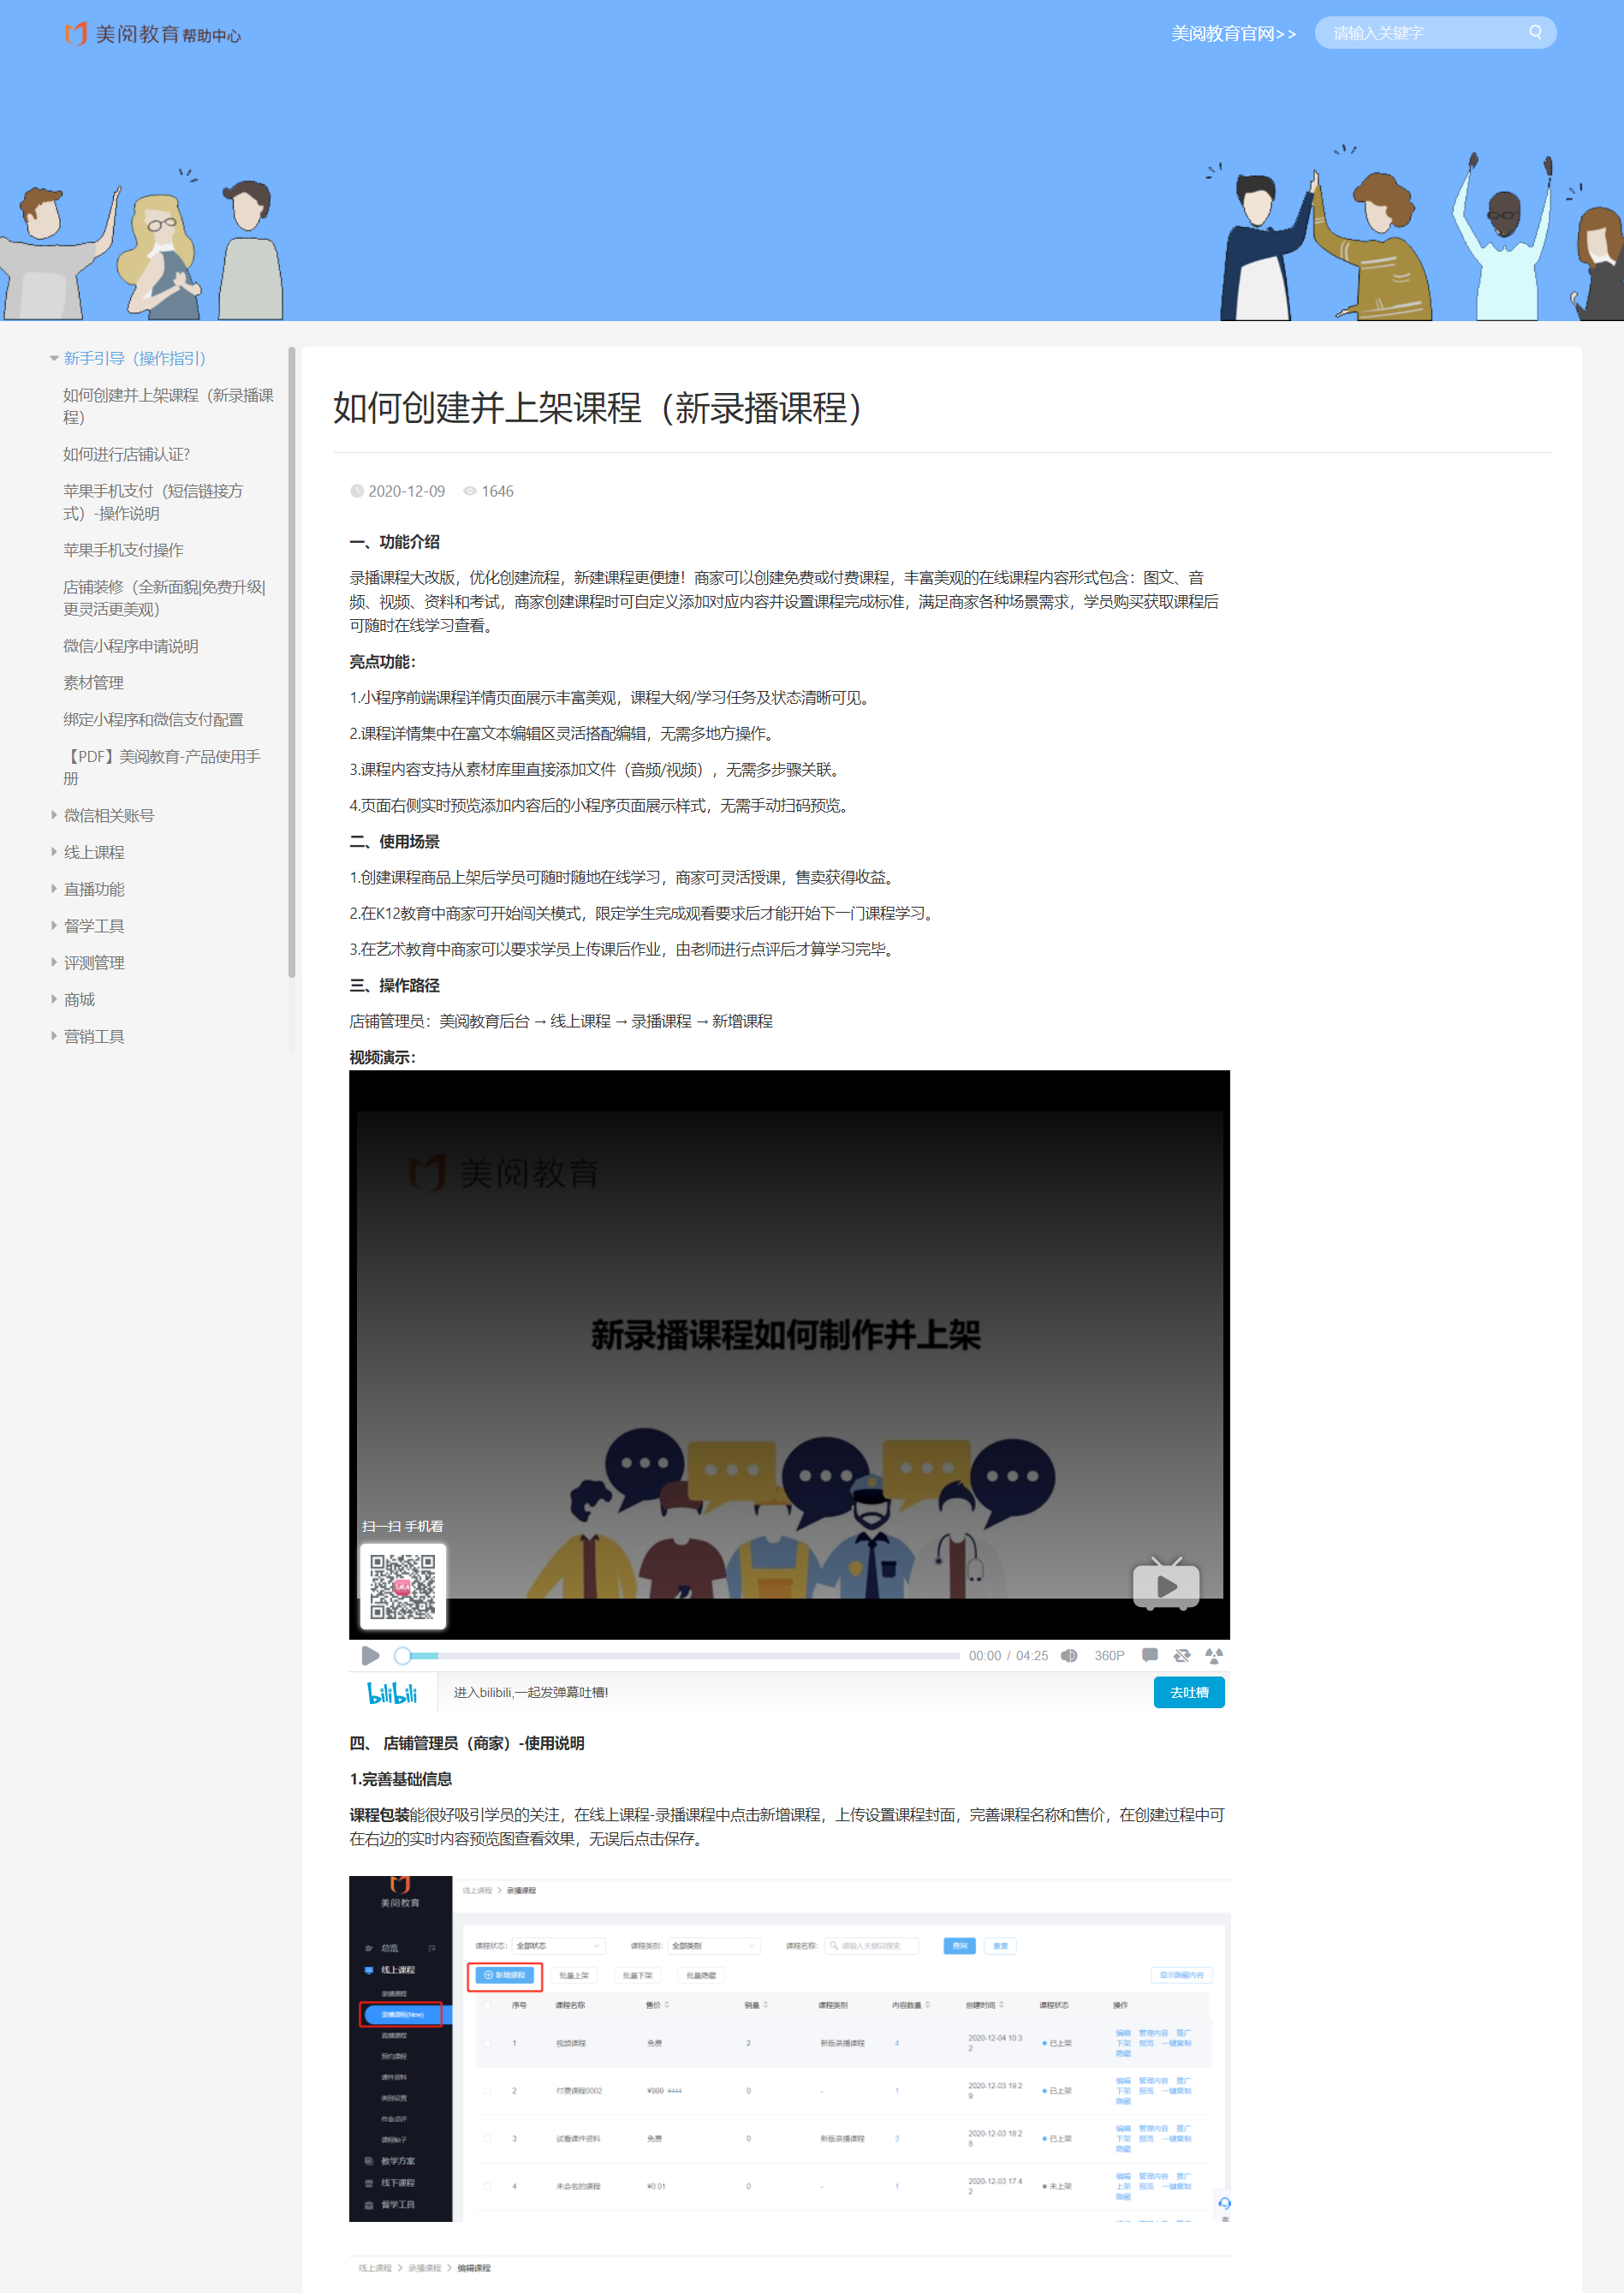Open 店铺装修 article in sidebar
Screen dimensions: 1624x2293
click(x=164, y=598)
